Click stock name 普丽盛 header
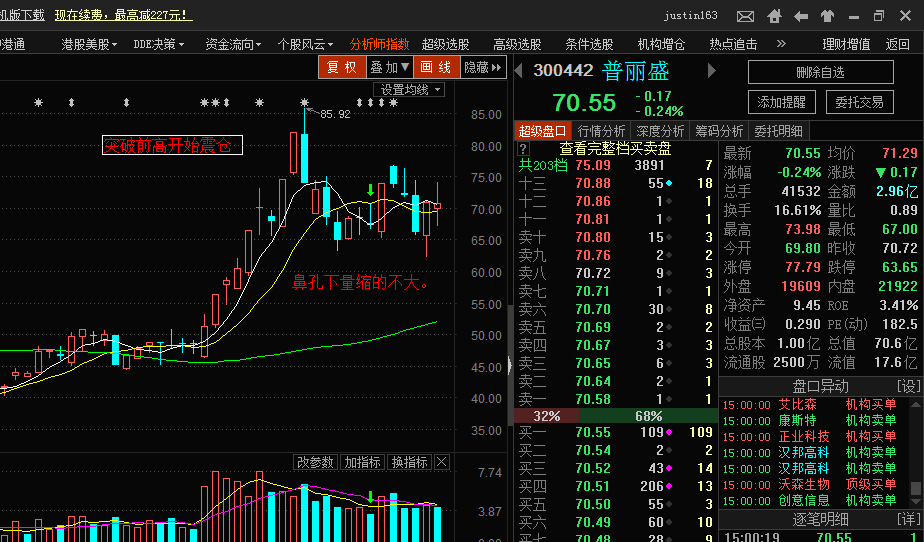The image size is (924, 542). (635, 71)
